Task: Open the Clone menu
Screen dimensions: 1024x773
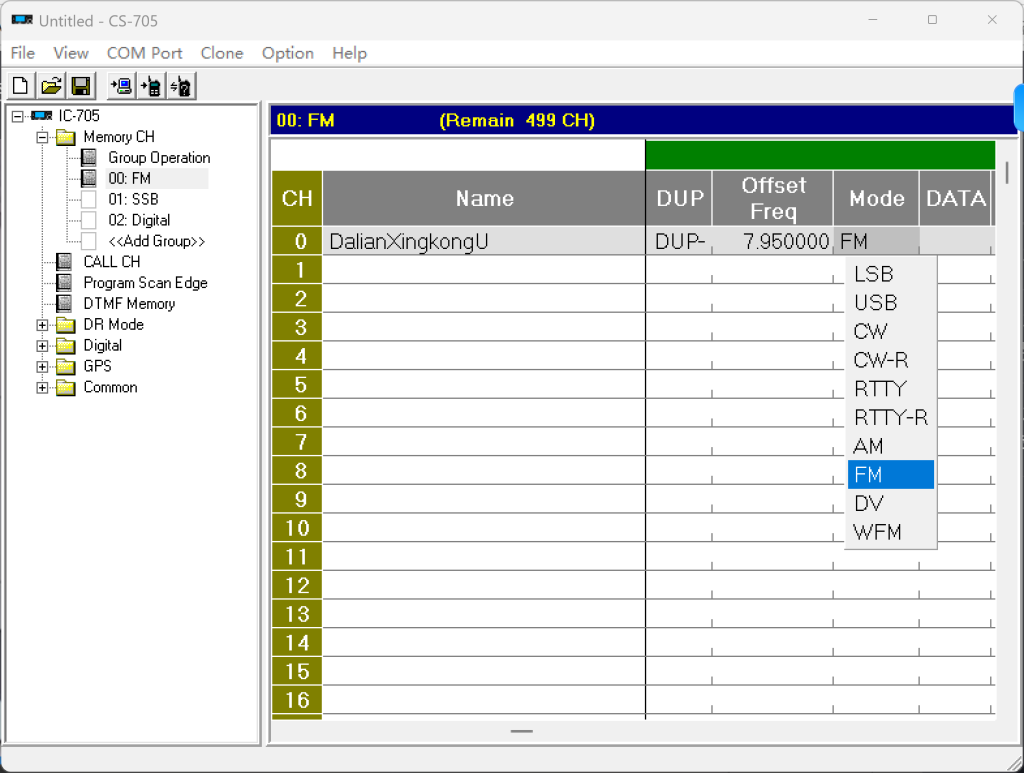Action: [x=222, y=53]
